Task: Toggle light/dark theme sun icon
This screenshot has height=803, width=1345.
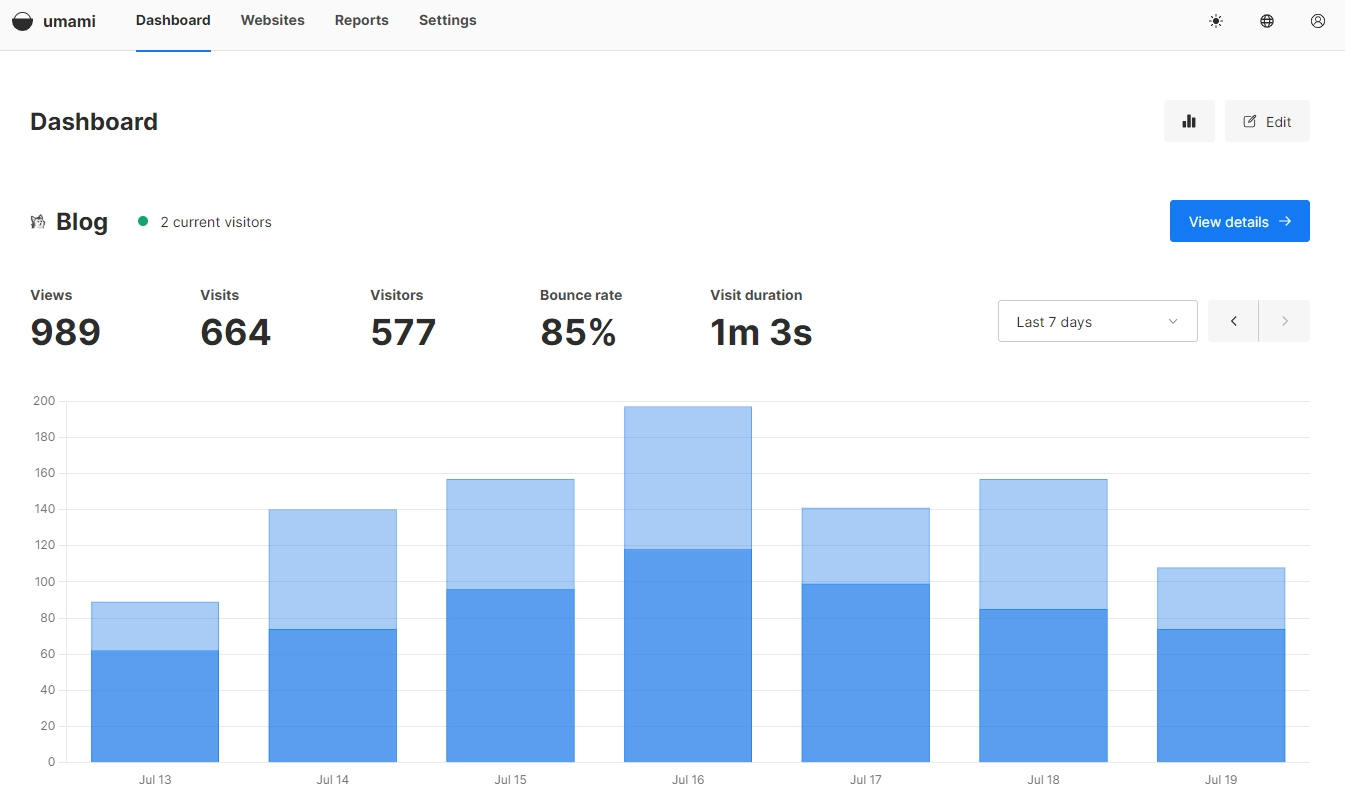Action: click(1216, 21)
